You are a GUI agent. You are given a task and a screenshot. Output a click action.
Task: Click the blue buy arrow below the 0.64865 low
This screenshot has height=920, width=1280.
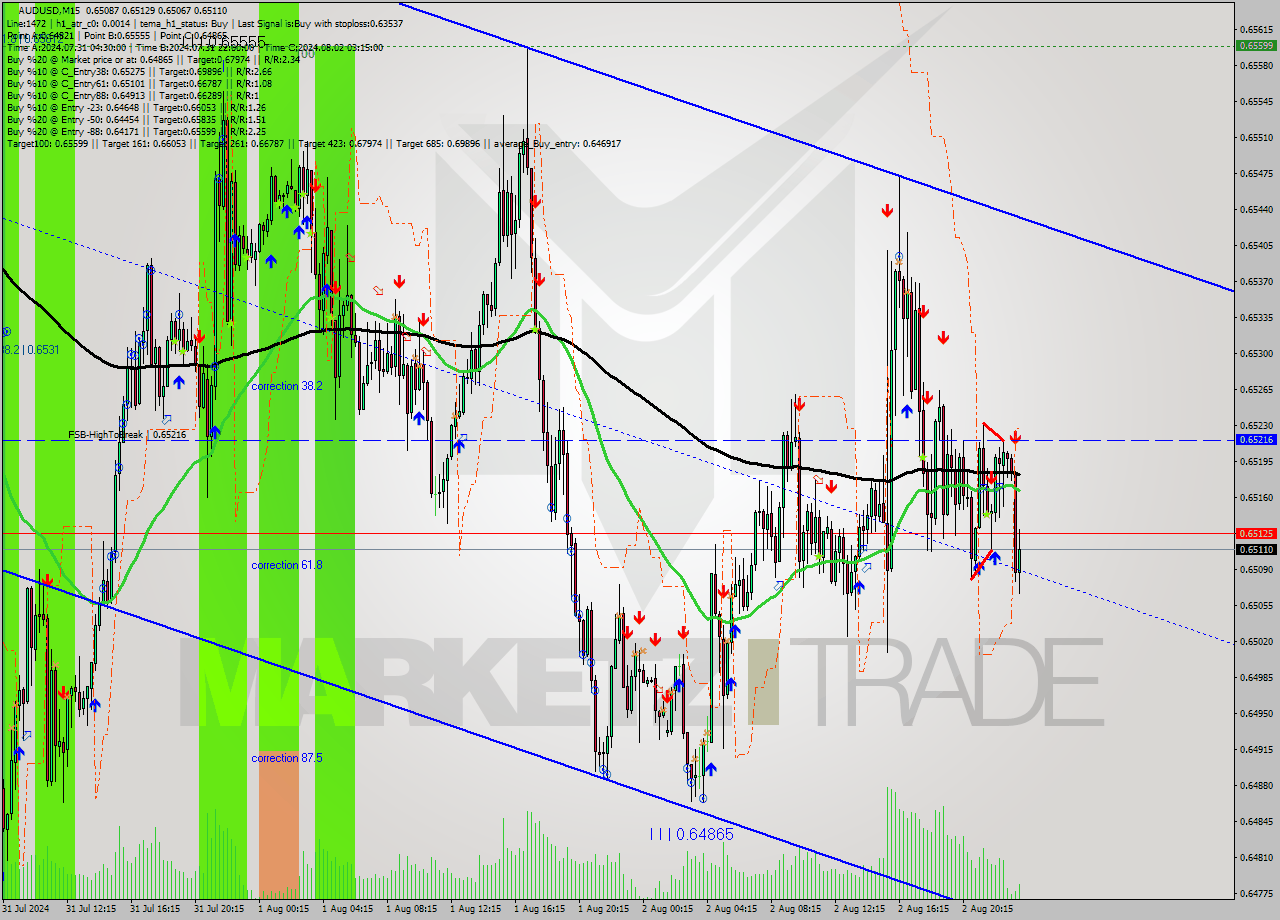pyautogui.click(x=711, y=769)
